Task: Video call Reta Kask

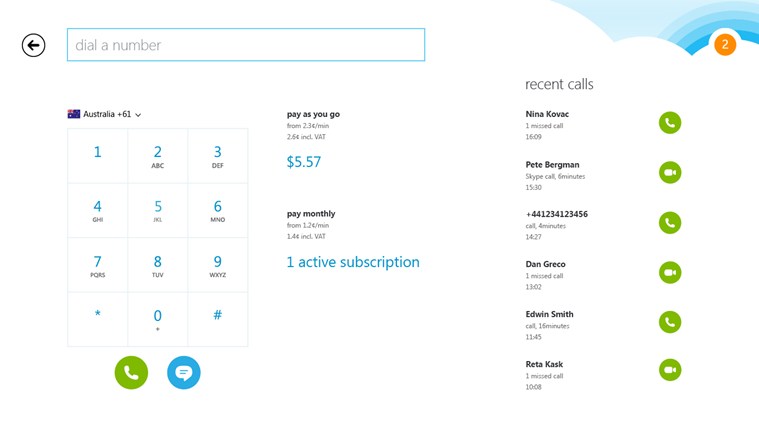Action: 670,371
